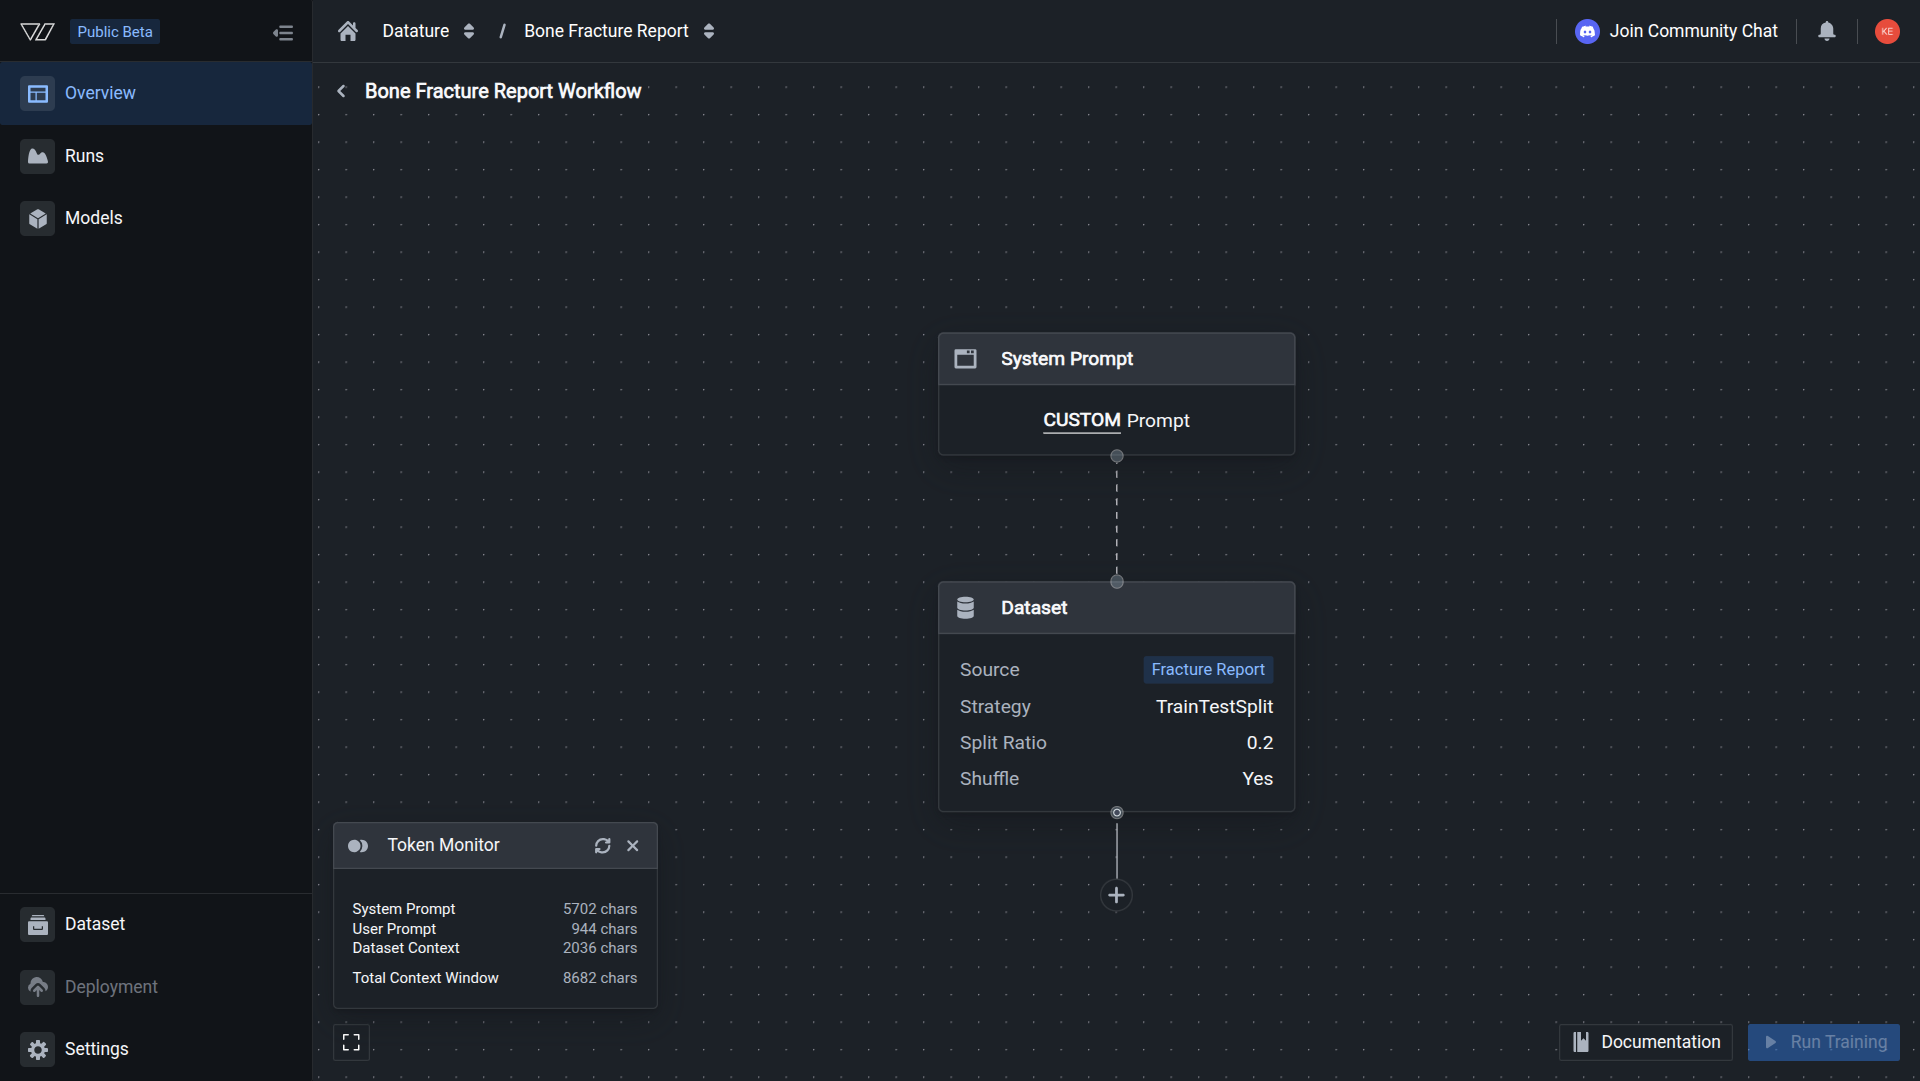Screen dimensions: 1920x1081
Task: Open the Datature workspace switcher
Action: 468,31
